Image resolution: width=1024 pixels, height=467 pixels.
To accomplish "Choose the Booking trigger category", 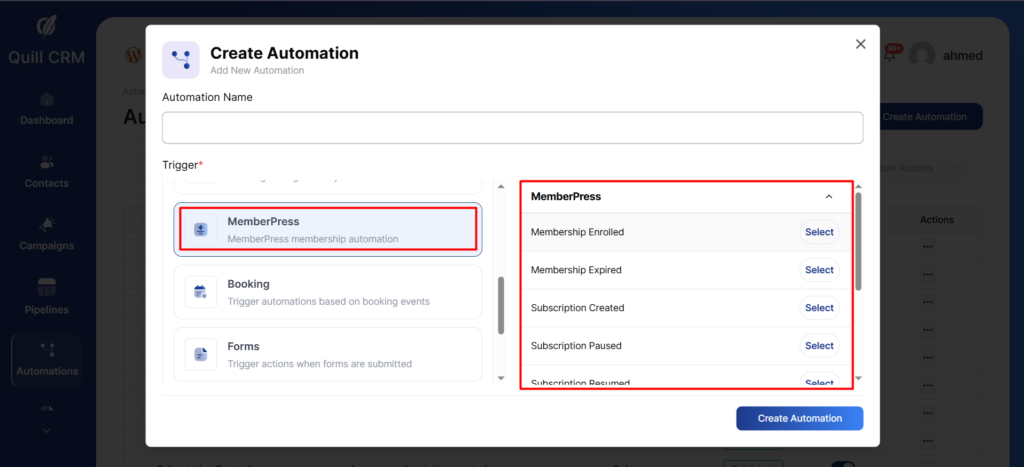I will (328, 292).
